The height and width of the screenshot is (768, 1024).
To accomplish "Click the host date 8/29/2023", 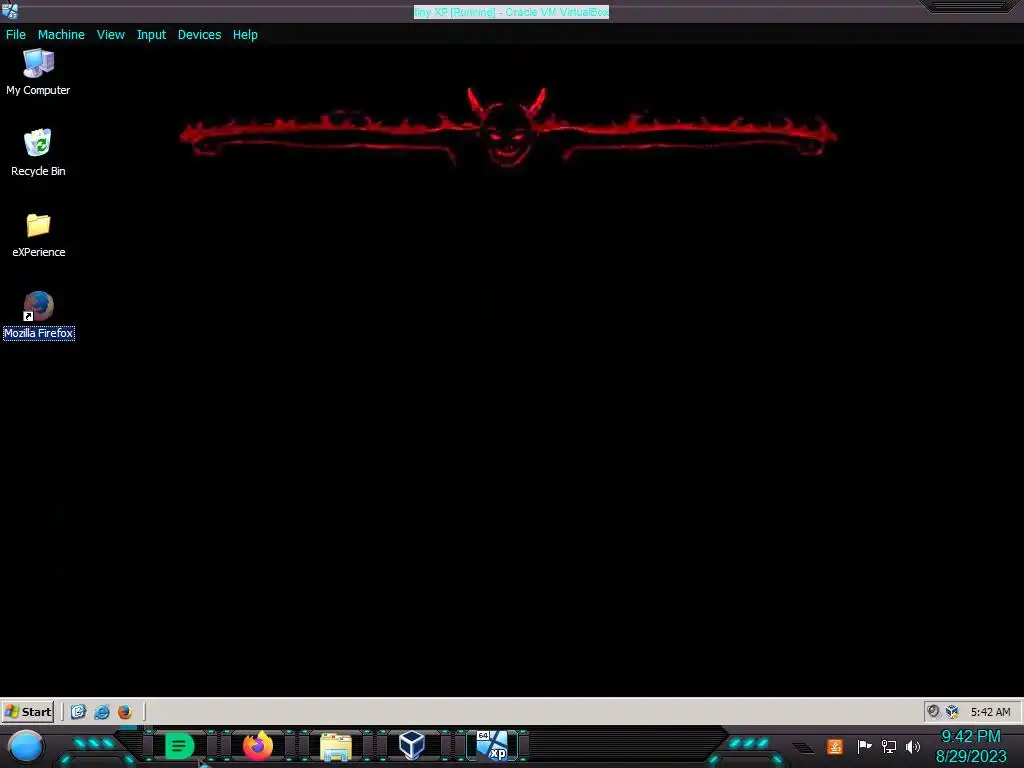I will (971, 756).
